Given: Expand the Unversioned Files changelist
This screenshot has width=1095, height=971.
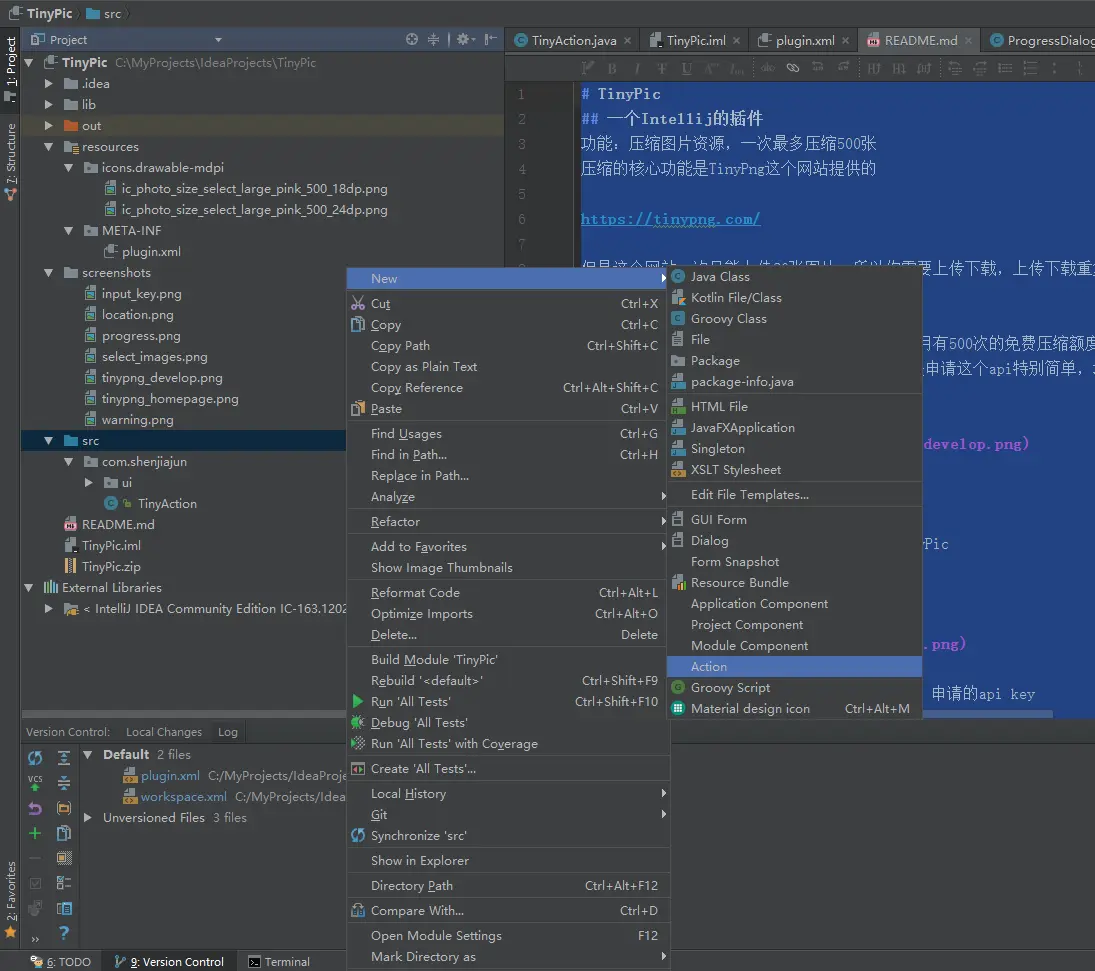Looking at the screenshot, I should pos(88,817).
